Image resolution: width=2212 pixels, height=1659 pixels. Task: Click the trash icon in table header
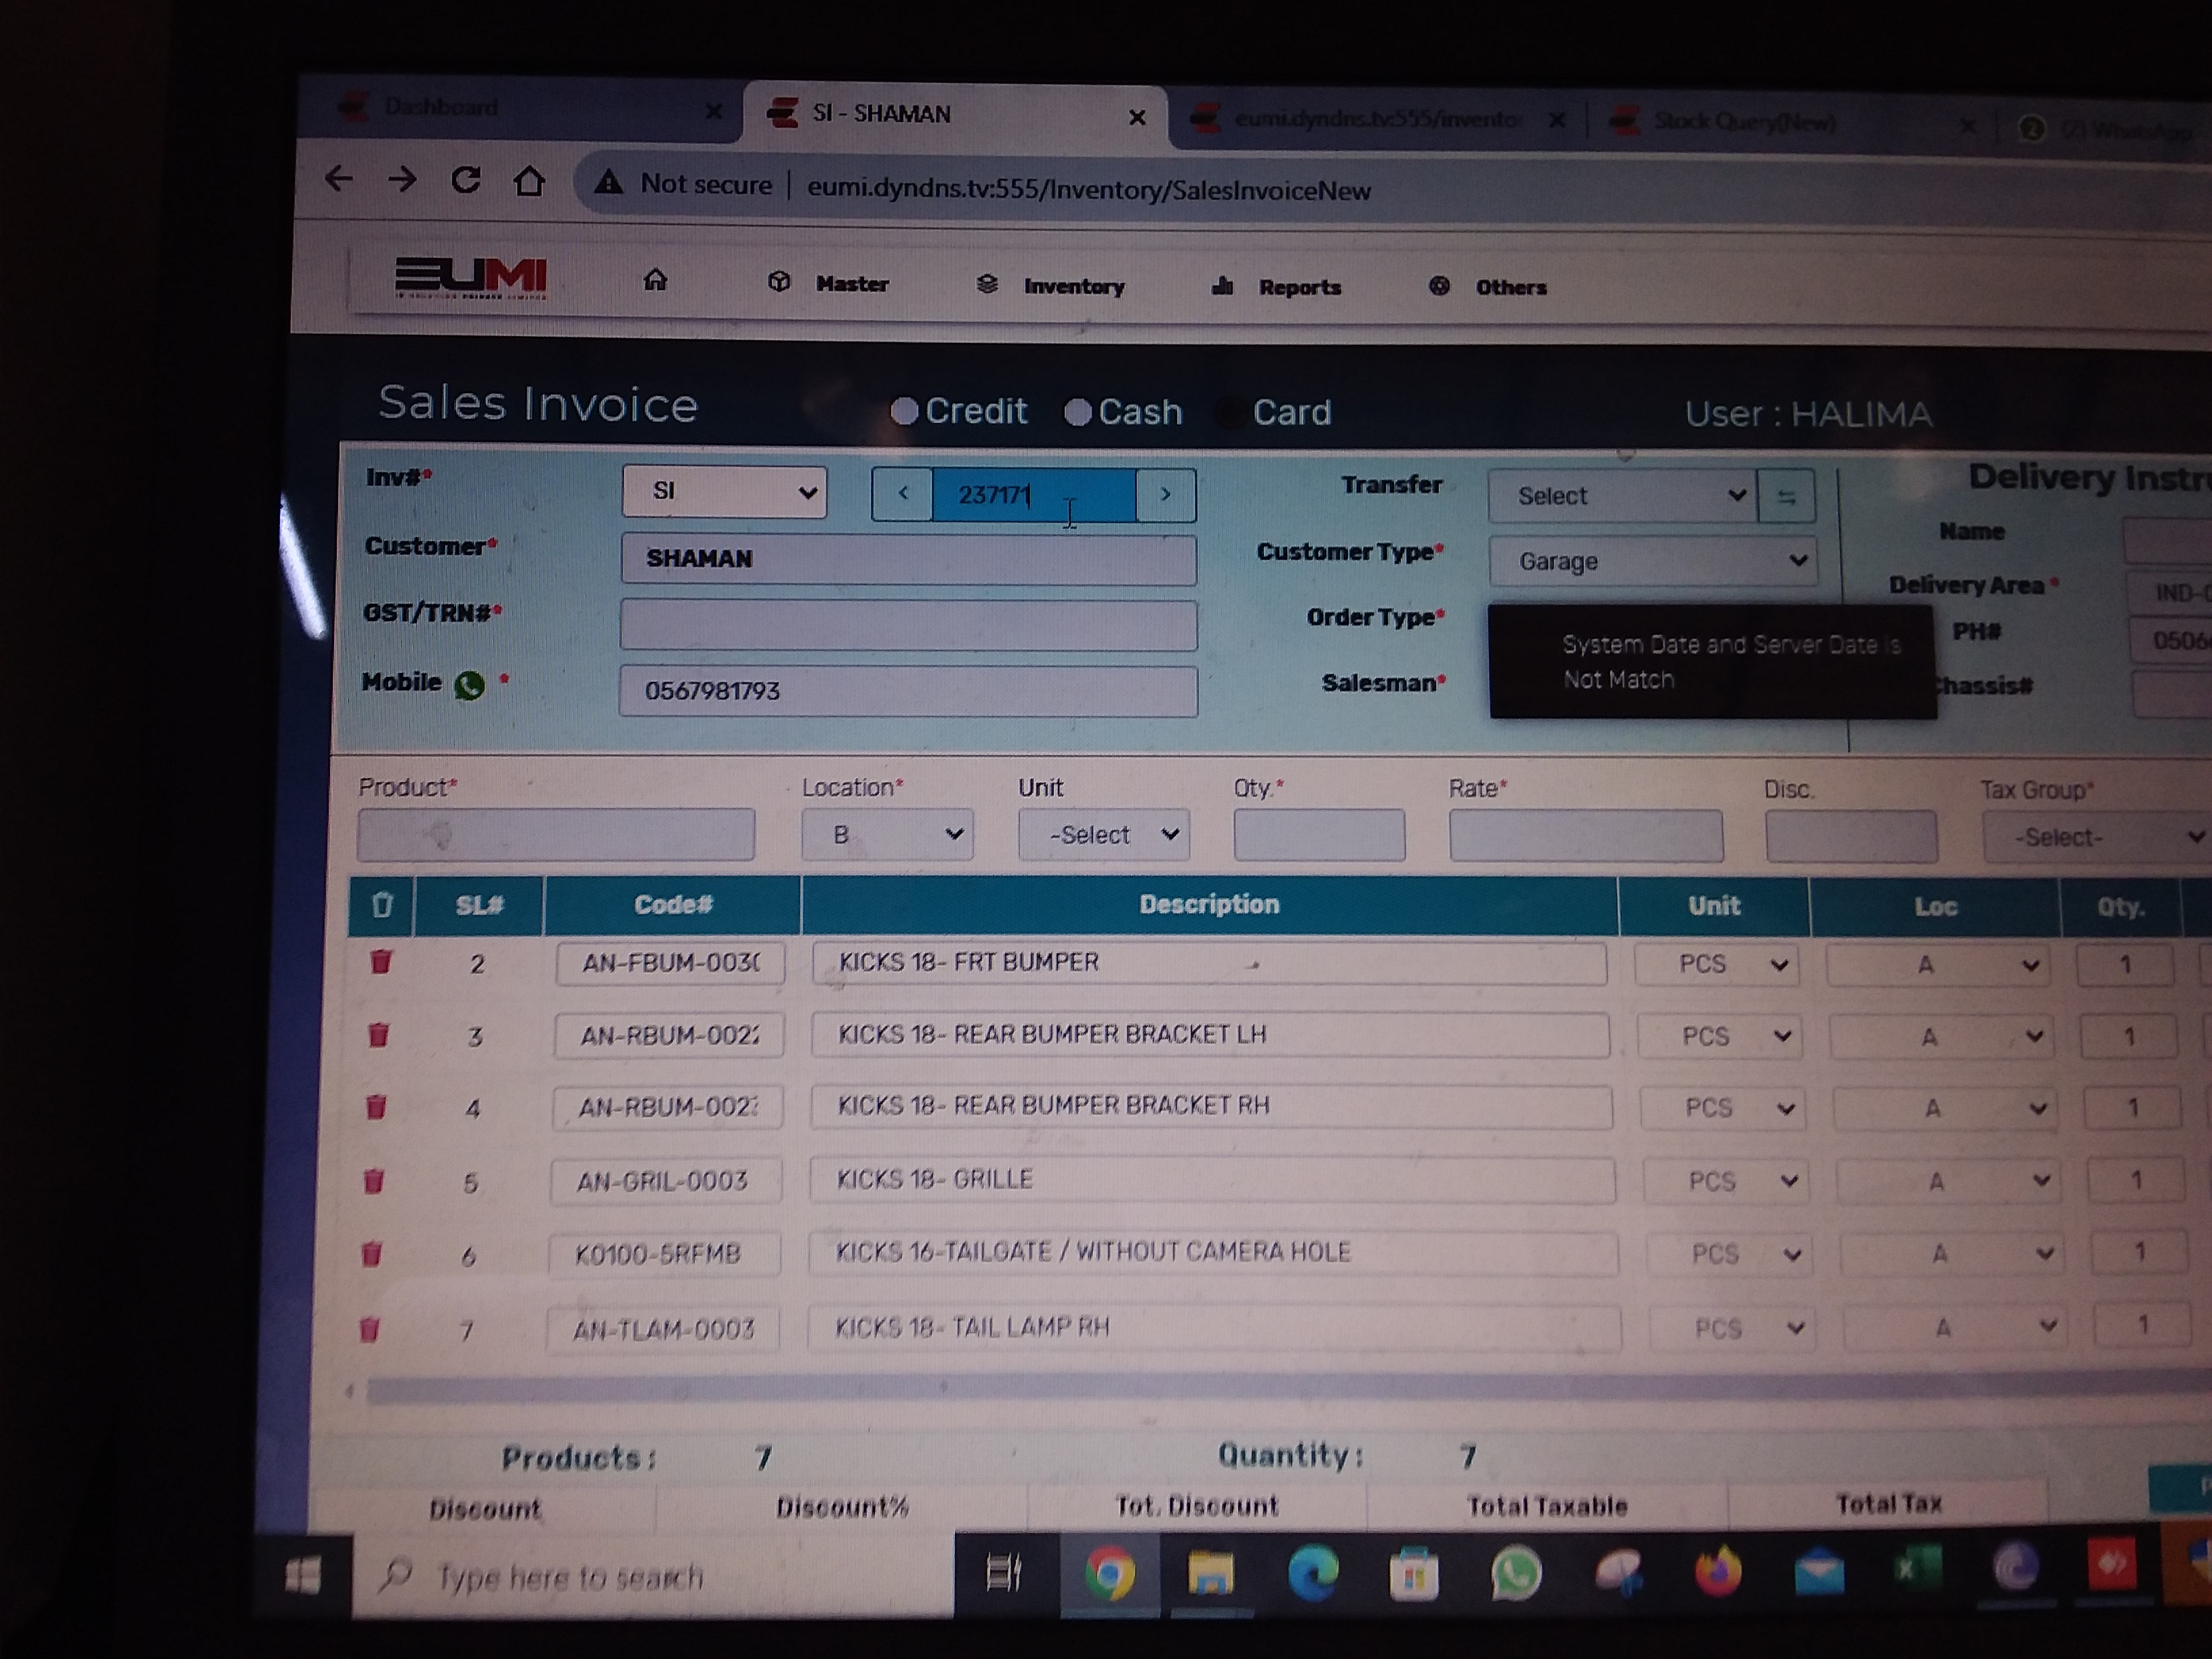click(382, 905)
